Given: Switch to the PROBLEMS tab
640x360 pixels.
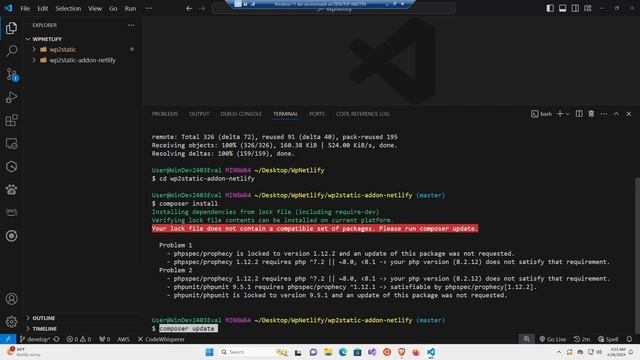Looking at the screenshot, I should click(x=165, y=114).
